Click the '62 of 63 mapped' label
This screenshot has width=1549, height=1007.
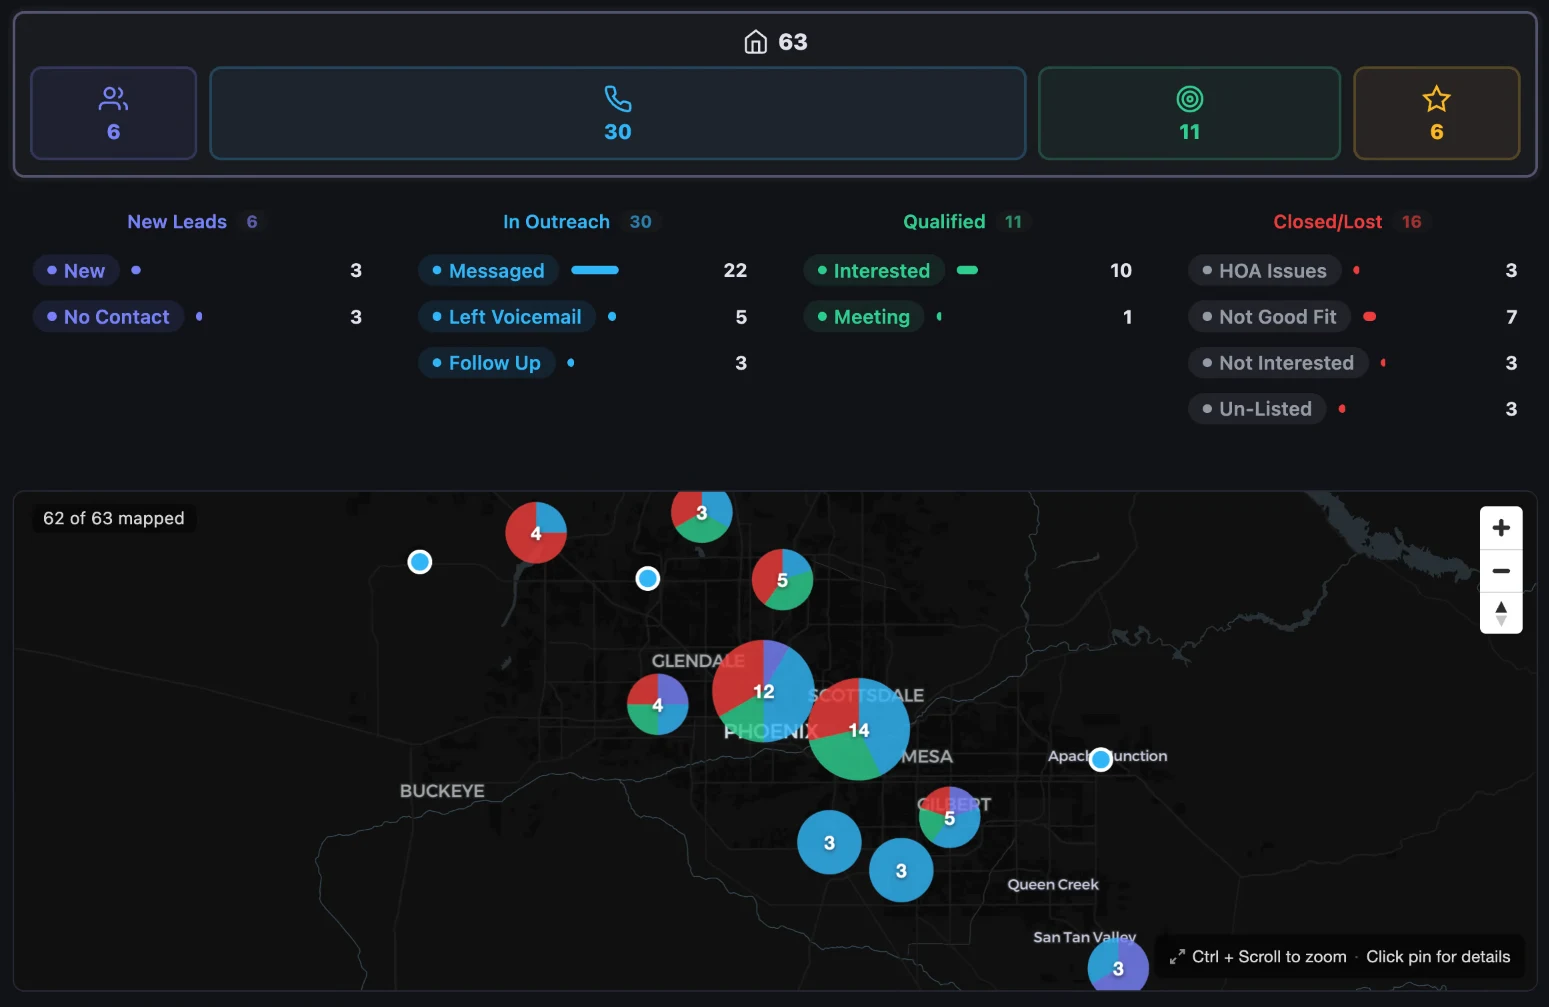(114, 518)
